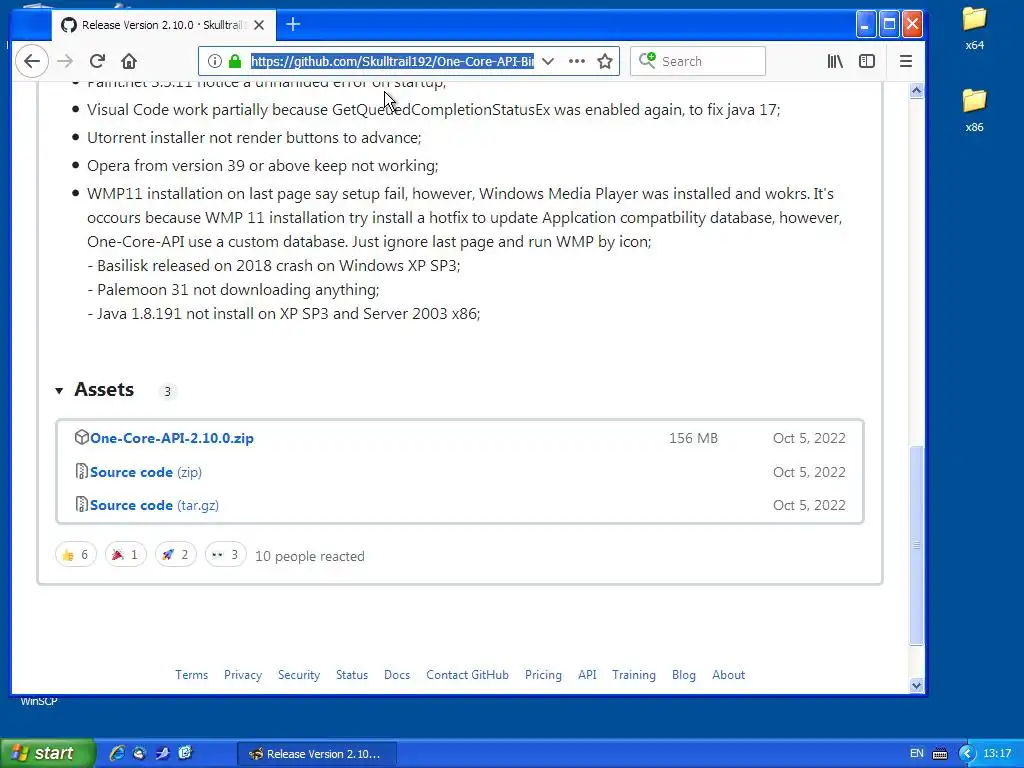Toggle rocket reaction with 2
The width and height of the screenshot is (1024, 768).
[176, 554]
